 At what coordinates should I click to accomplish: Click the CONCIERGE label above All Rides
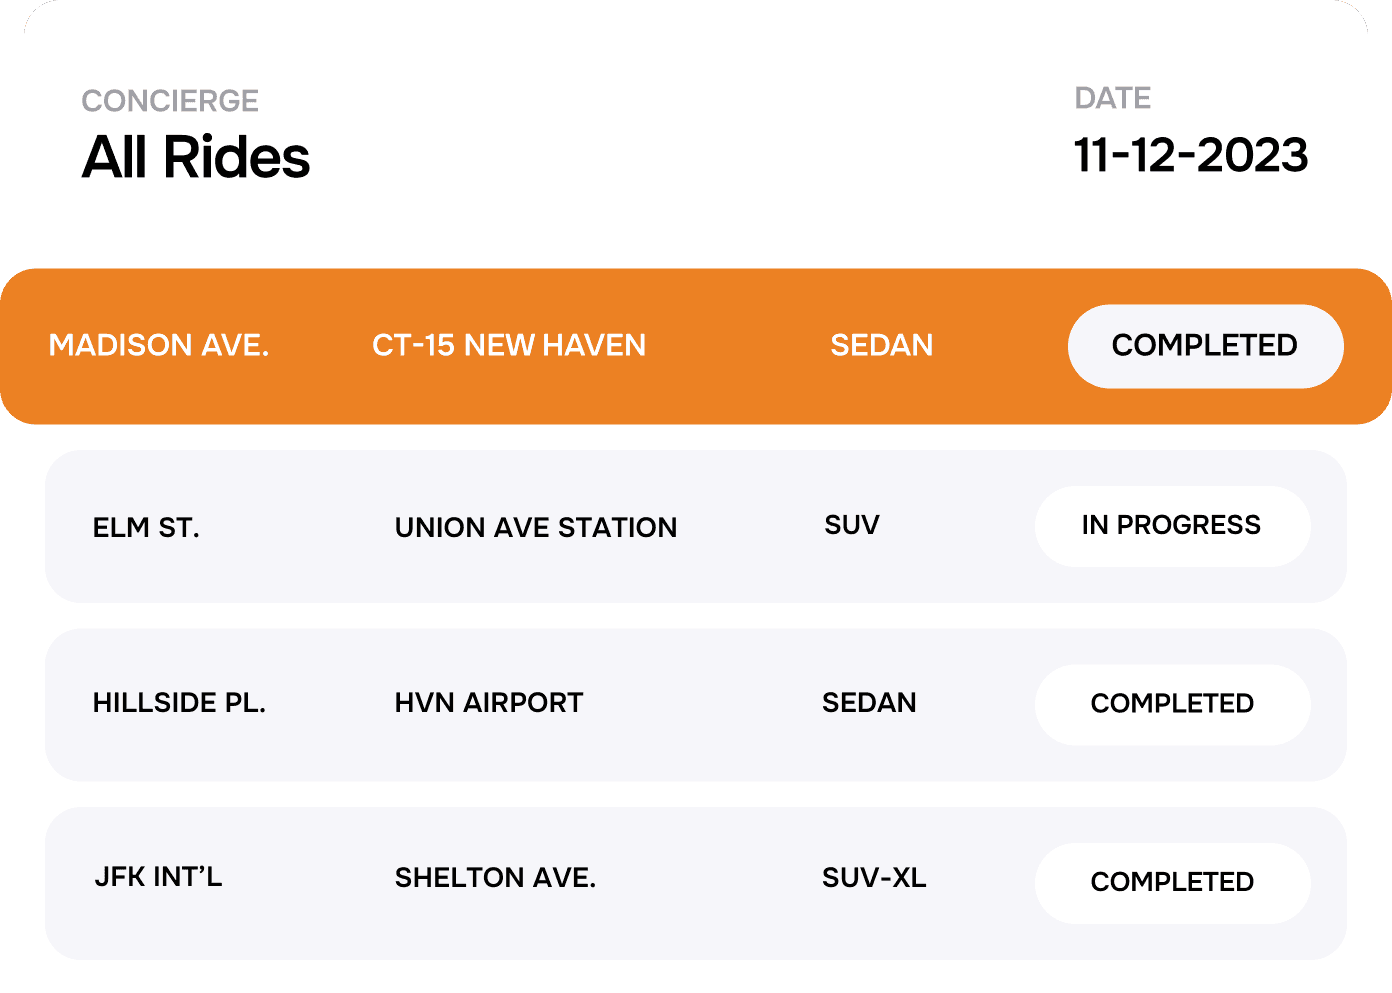click(170, 100)
